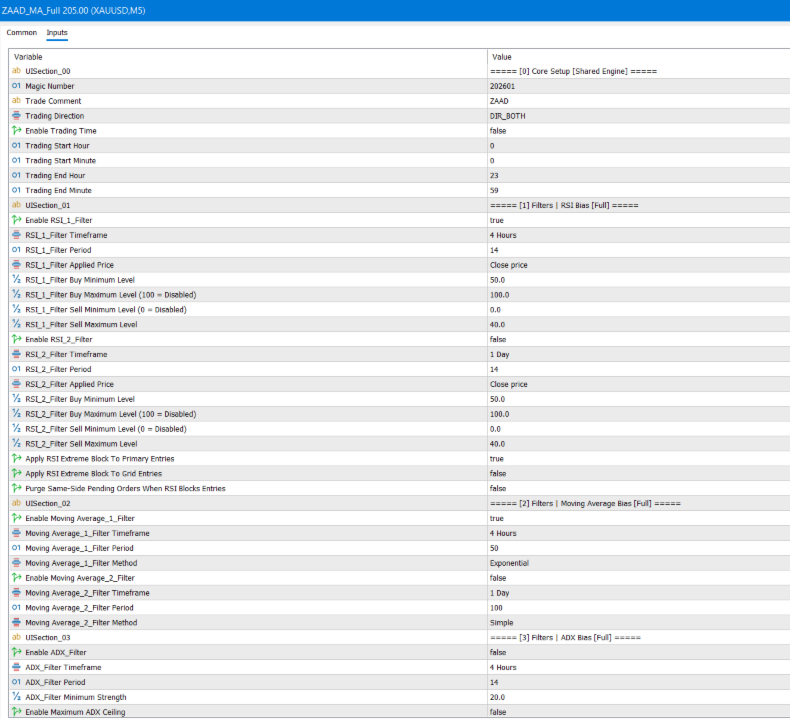
Task: Click the enum icon beside ADX_Filter Timeframe
Action: click(17, 667)
